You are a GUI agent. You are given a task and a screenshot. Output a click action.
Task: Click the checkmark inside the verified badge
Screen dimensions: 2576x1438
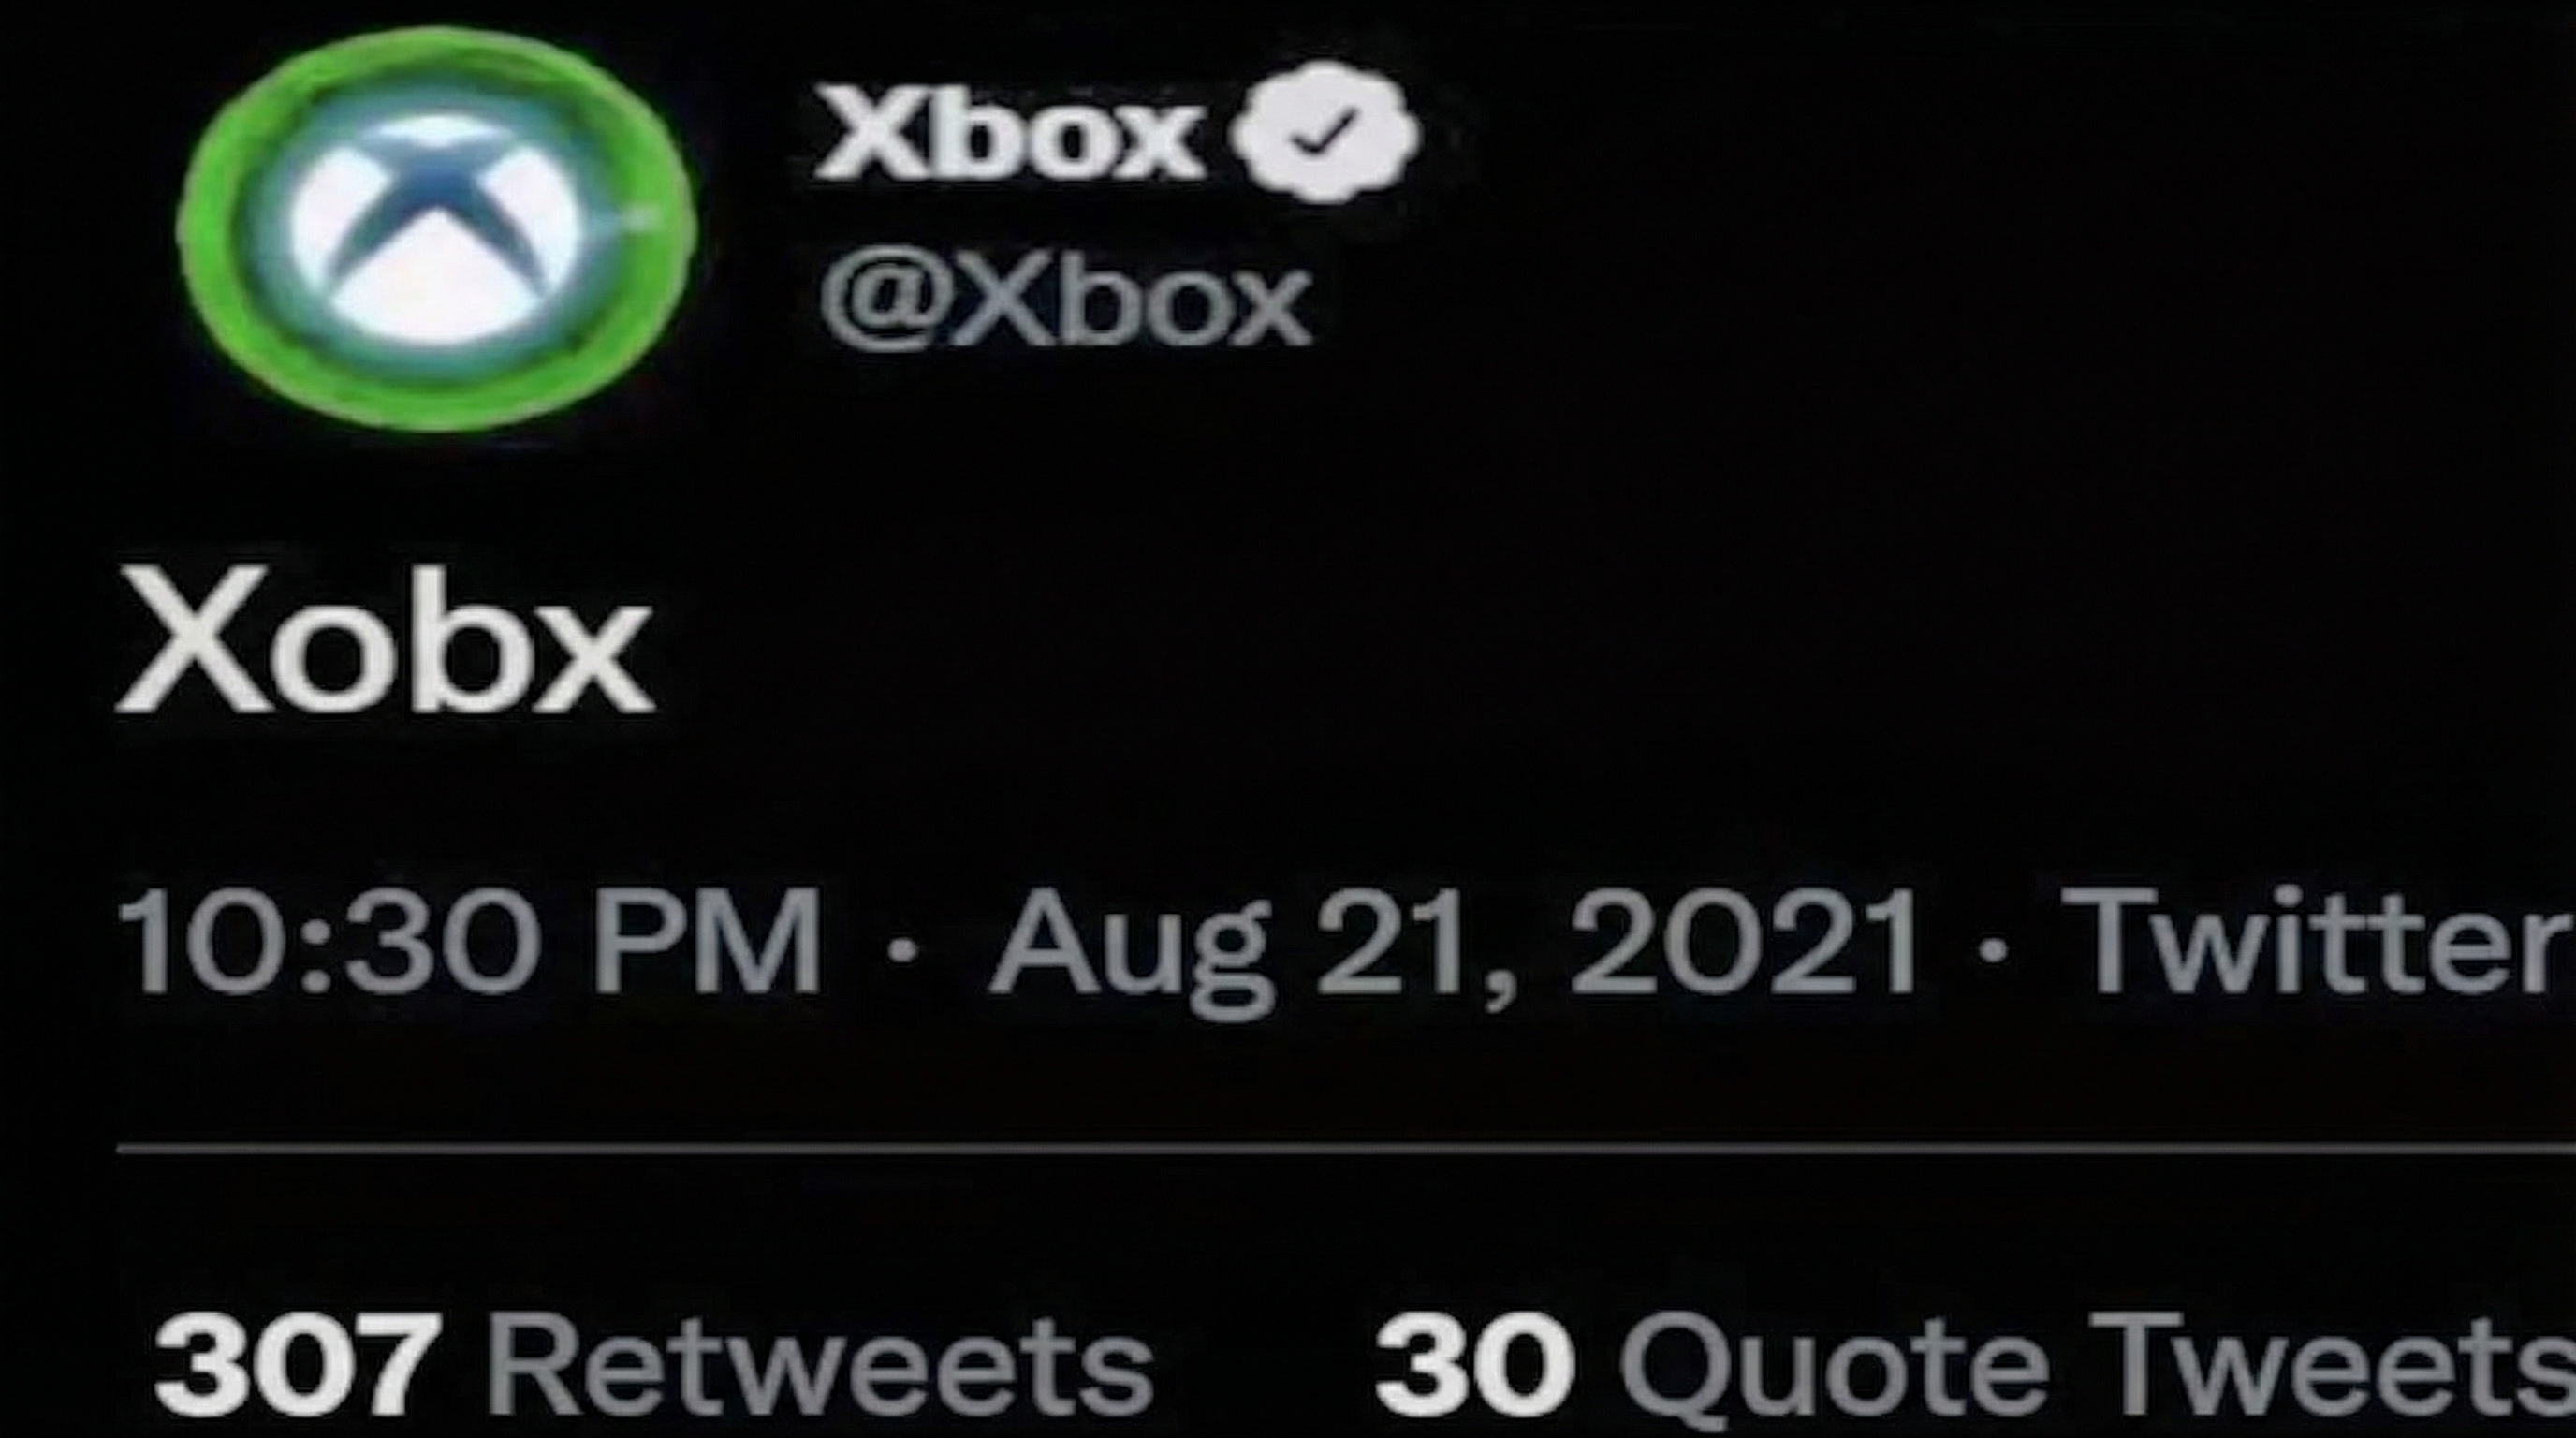click(x=1325, y=133)
